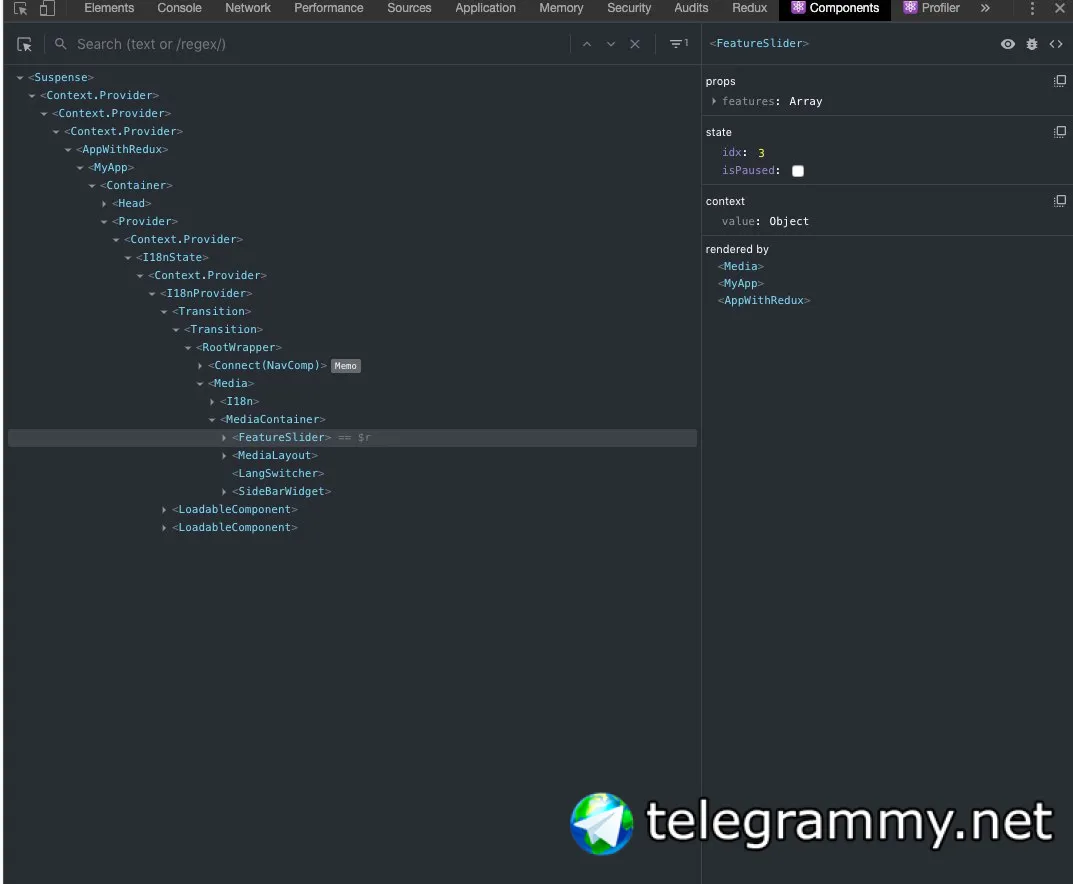The image size is (1073, 884).
Task: Select the RootWrapper tree row
Action: click(352, 348)
